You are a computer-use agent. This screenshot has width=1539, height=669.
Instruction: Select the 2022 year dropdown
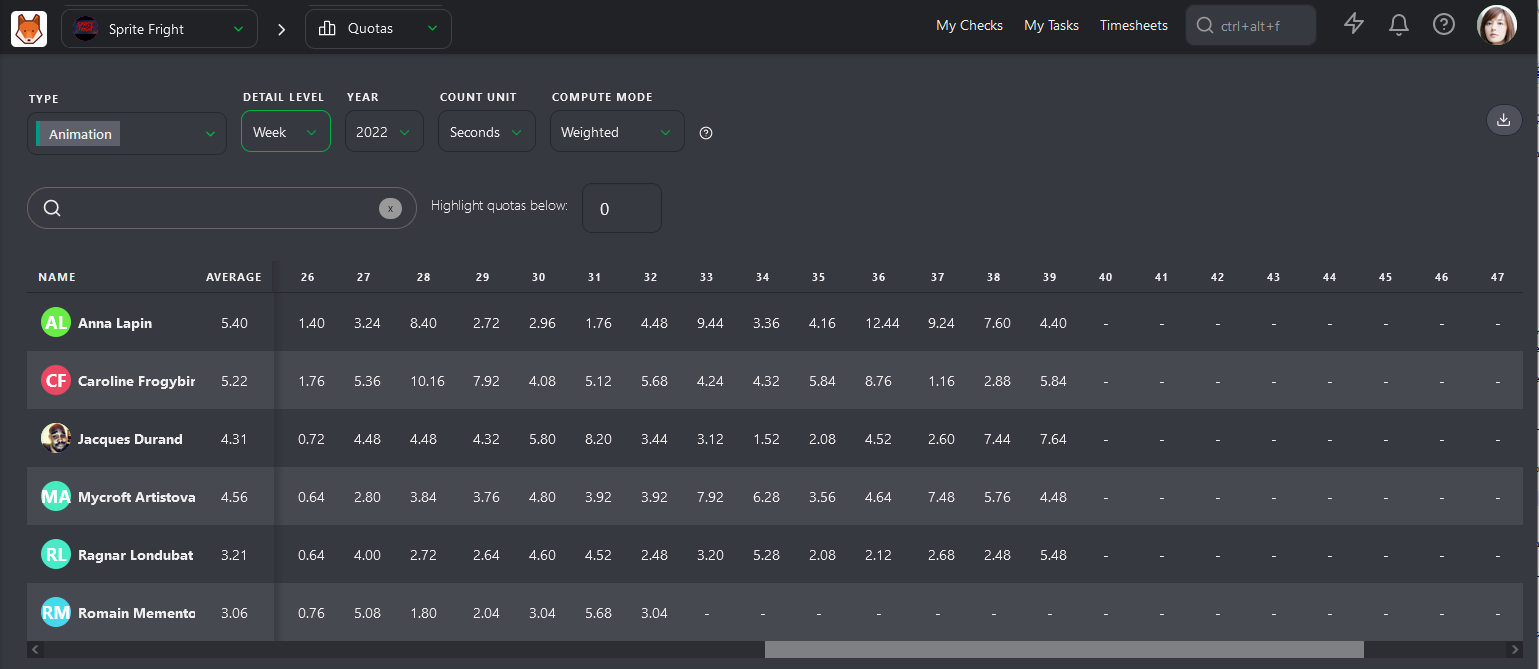(384, 132)
